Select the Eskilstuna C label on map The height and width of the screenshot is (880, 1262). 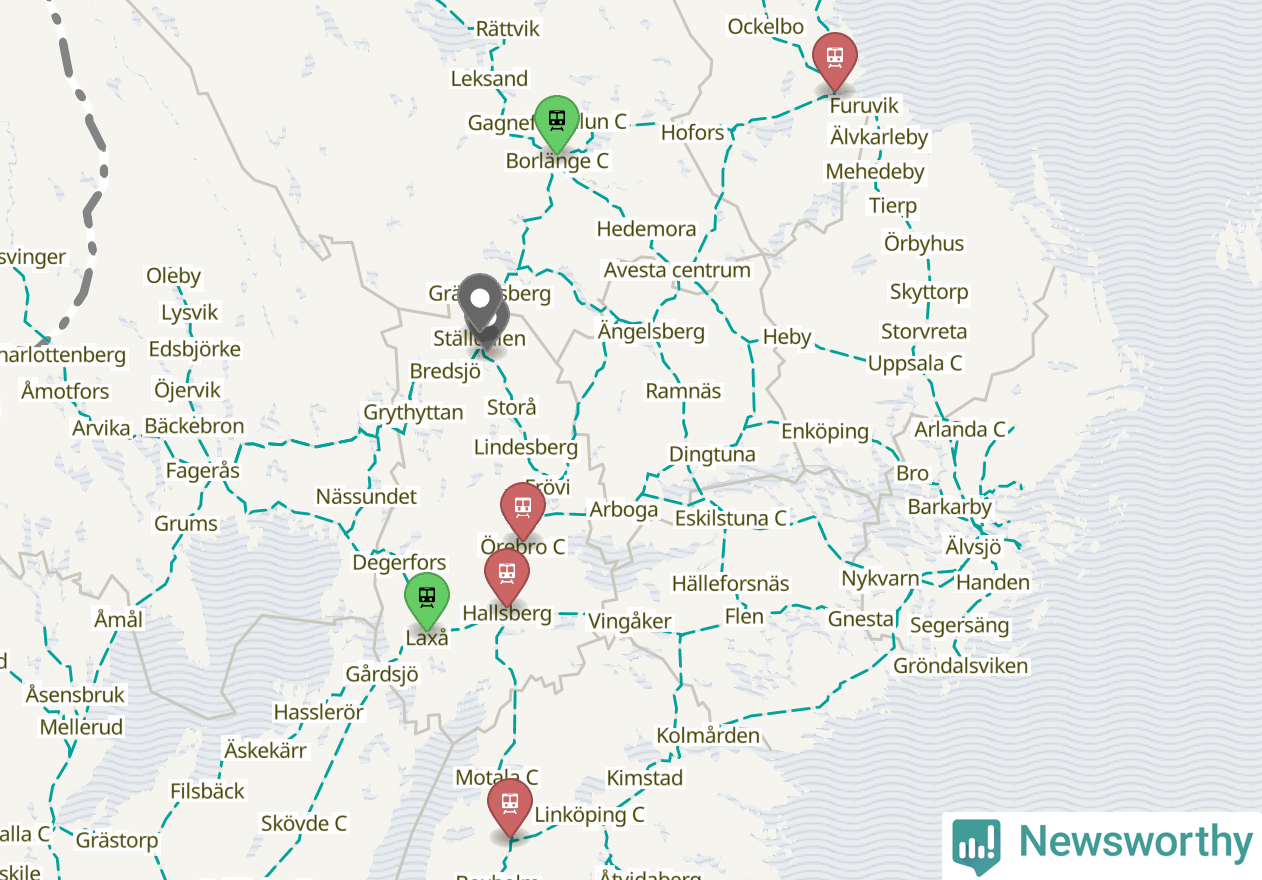pos(731,519)
